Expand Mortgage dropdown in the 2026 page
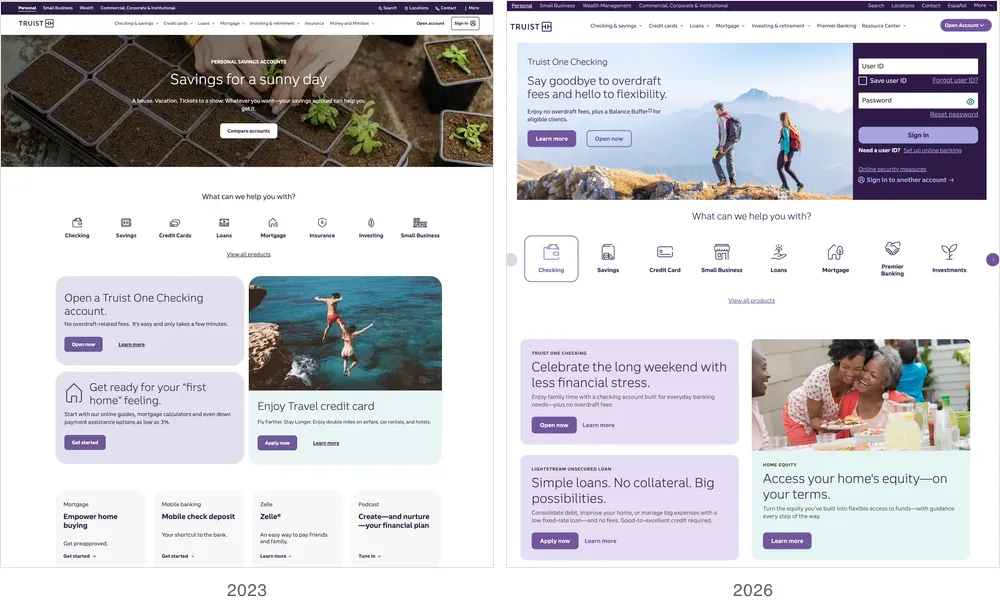 click(x=730, y=26)
